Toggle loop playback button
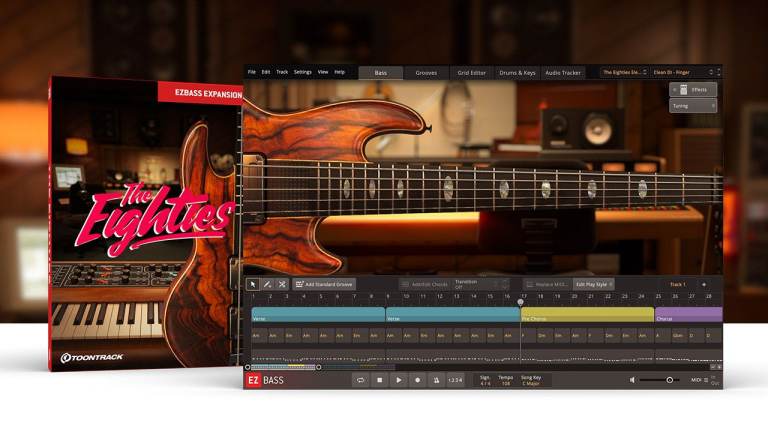 point(360,380)
